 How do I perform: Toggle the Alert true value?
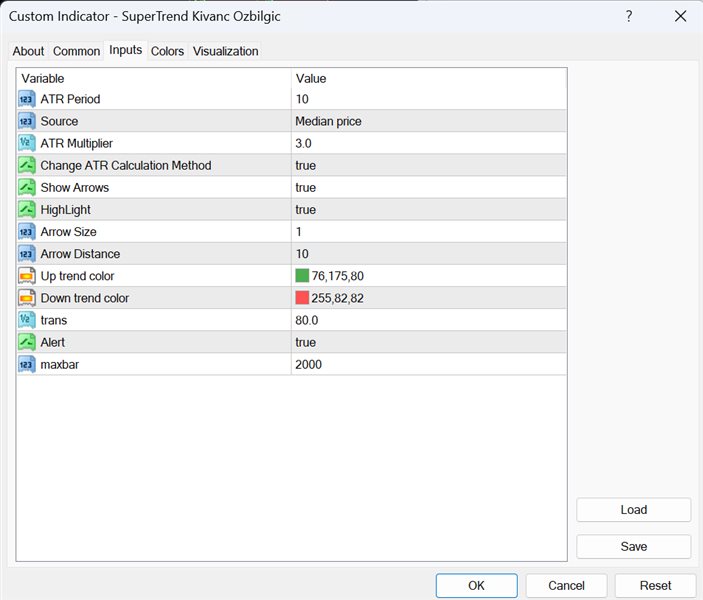point(305,342)
